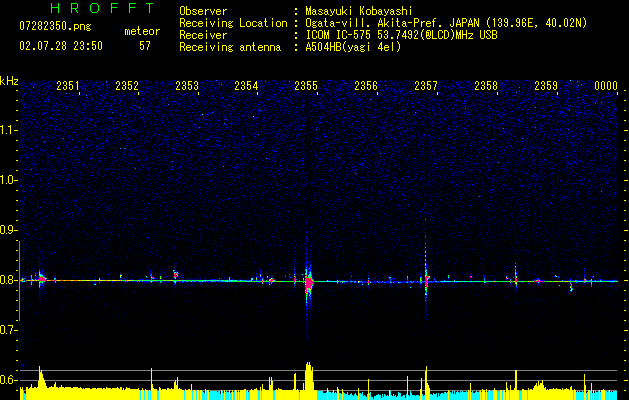The image size is (629, 400).
Task: Click the kHz axis unit label
Action: [x=9, y=81]
